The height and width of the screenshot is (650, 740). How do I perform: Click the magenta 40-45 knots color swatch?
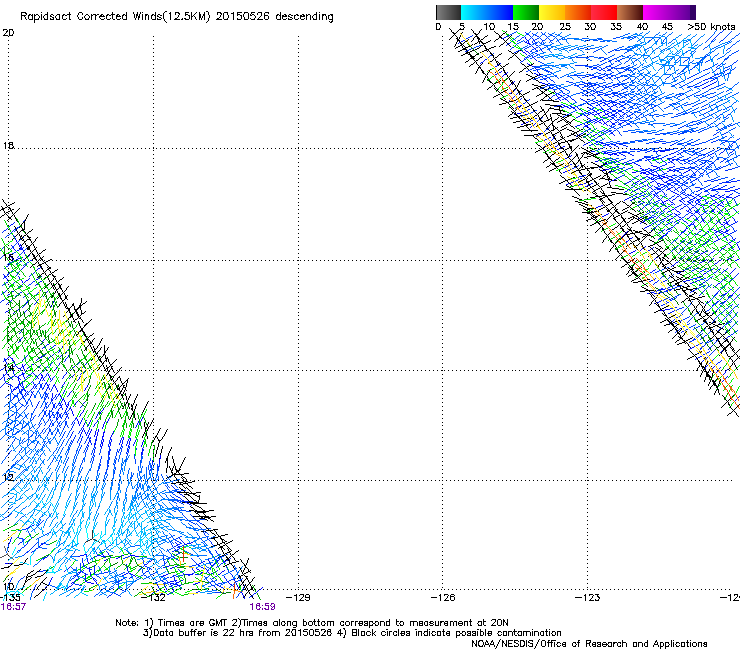pyautogui.click(x=656, y=12)
